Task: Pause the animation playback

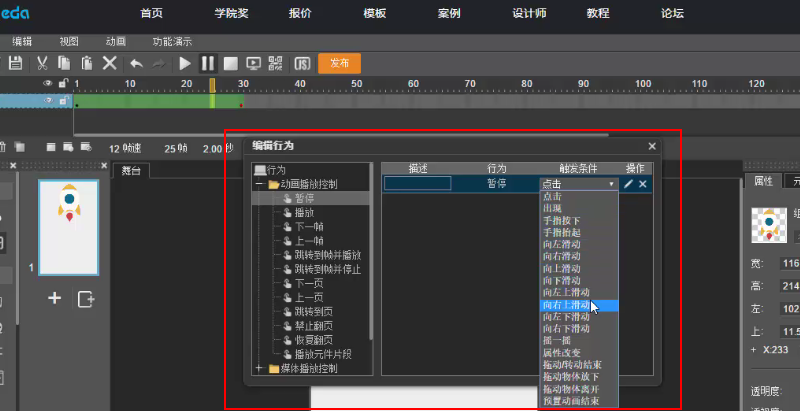Action: point(208,64)
